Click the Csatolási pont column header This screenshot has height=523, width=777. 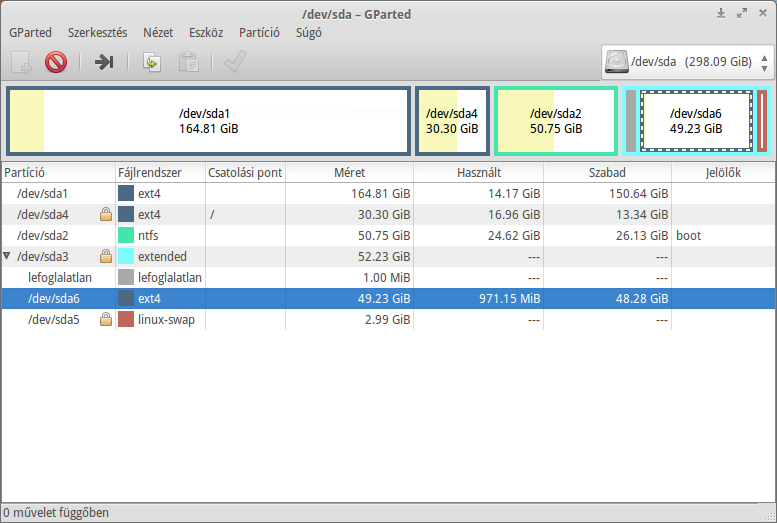(x=245, y=173)
